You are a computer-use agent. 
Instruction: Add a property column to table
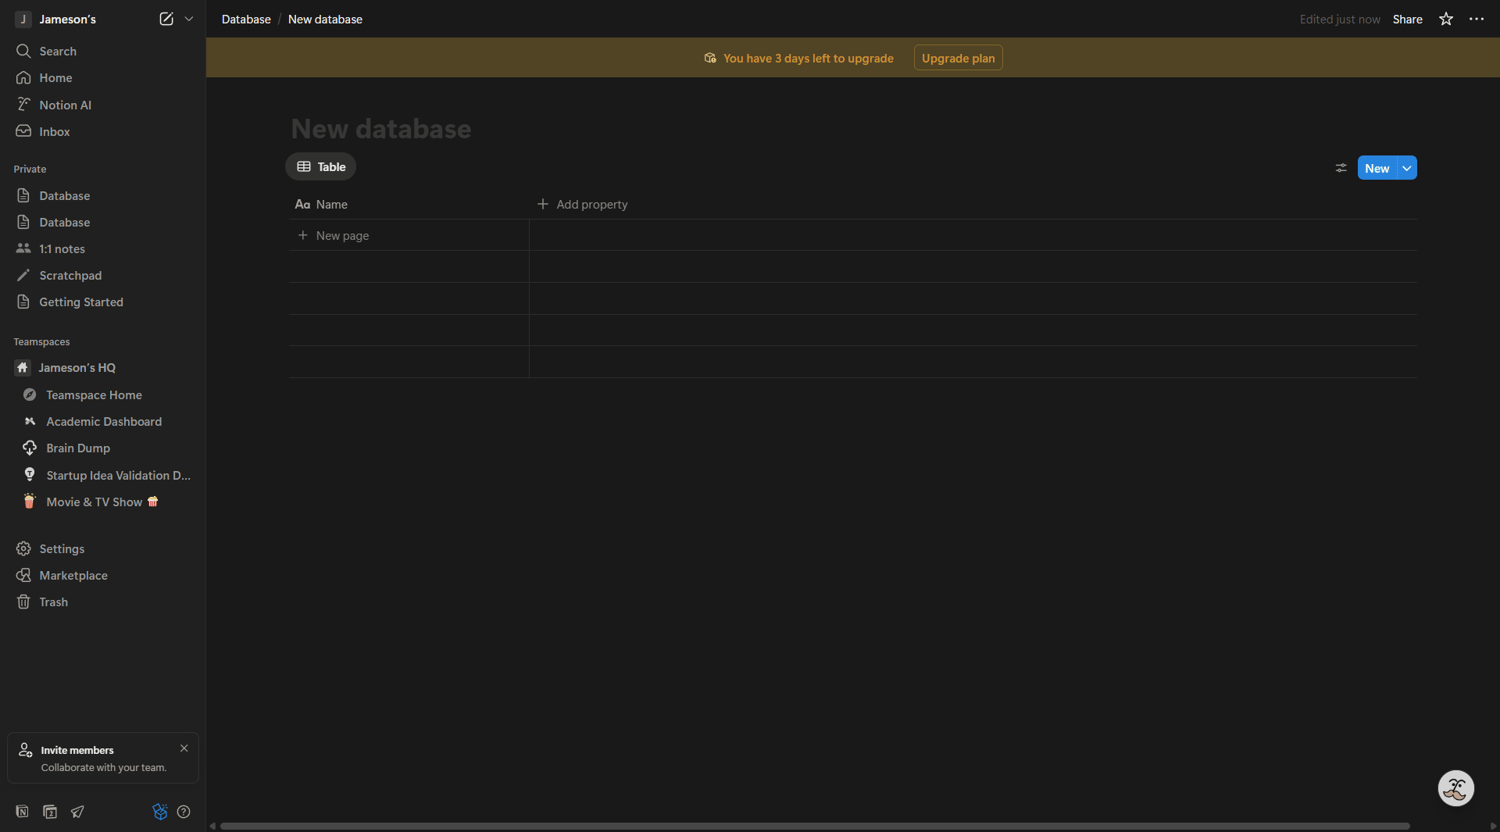(583, 204)
